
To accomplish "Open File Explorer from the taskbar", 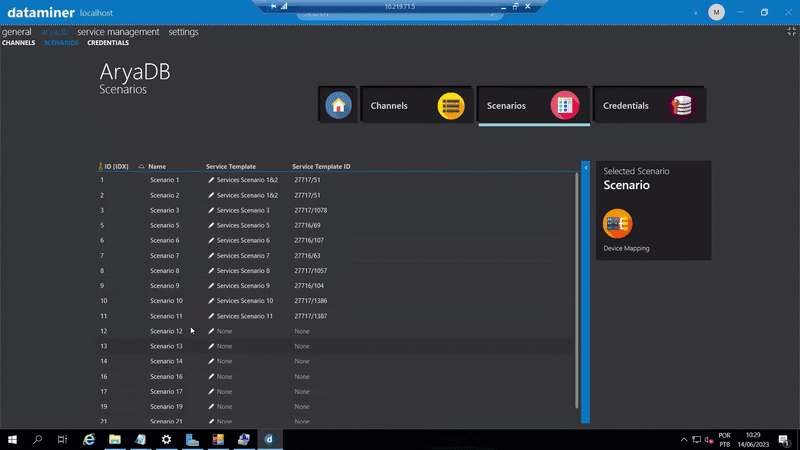I will 115,439.
